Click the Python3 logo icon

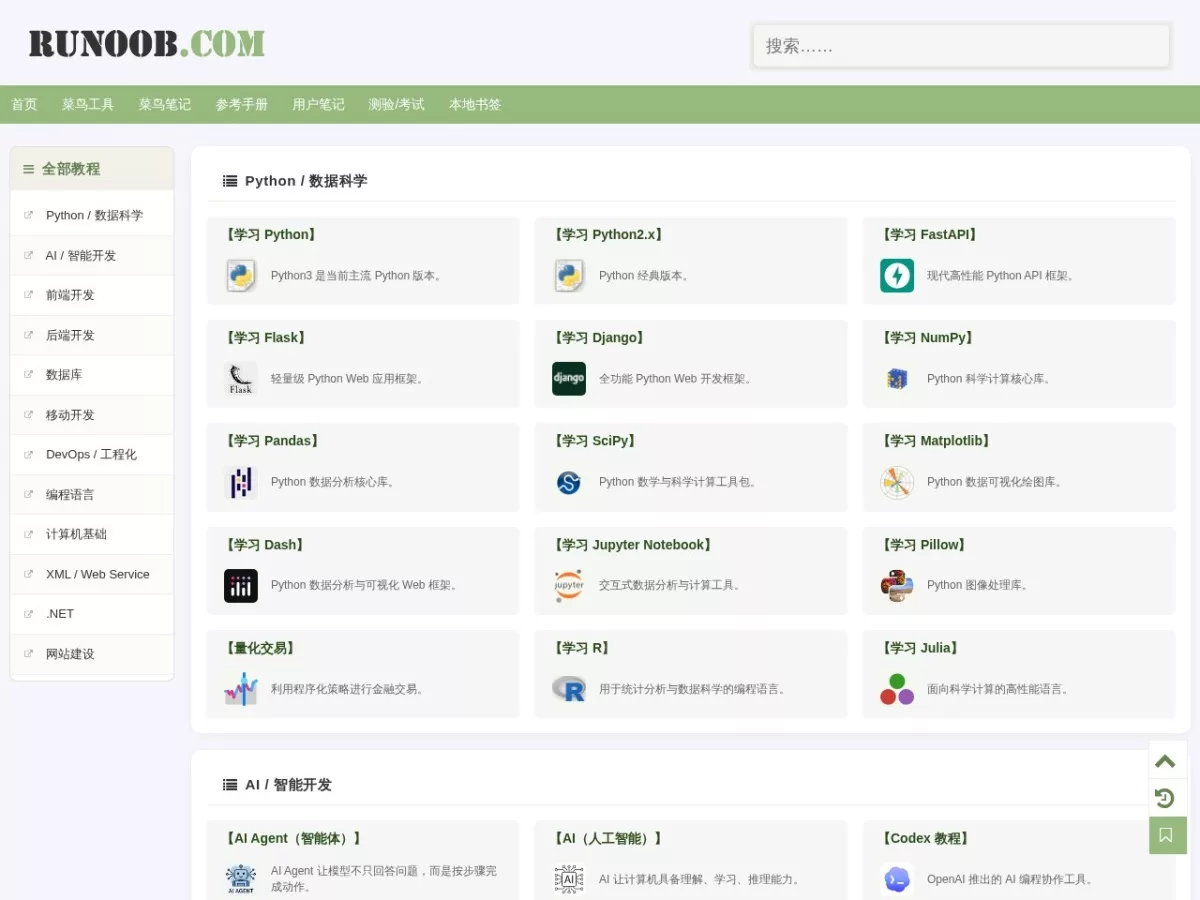click(241, 275)
